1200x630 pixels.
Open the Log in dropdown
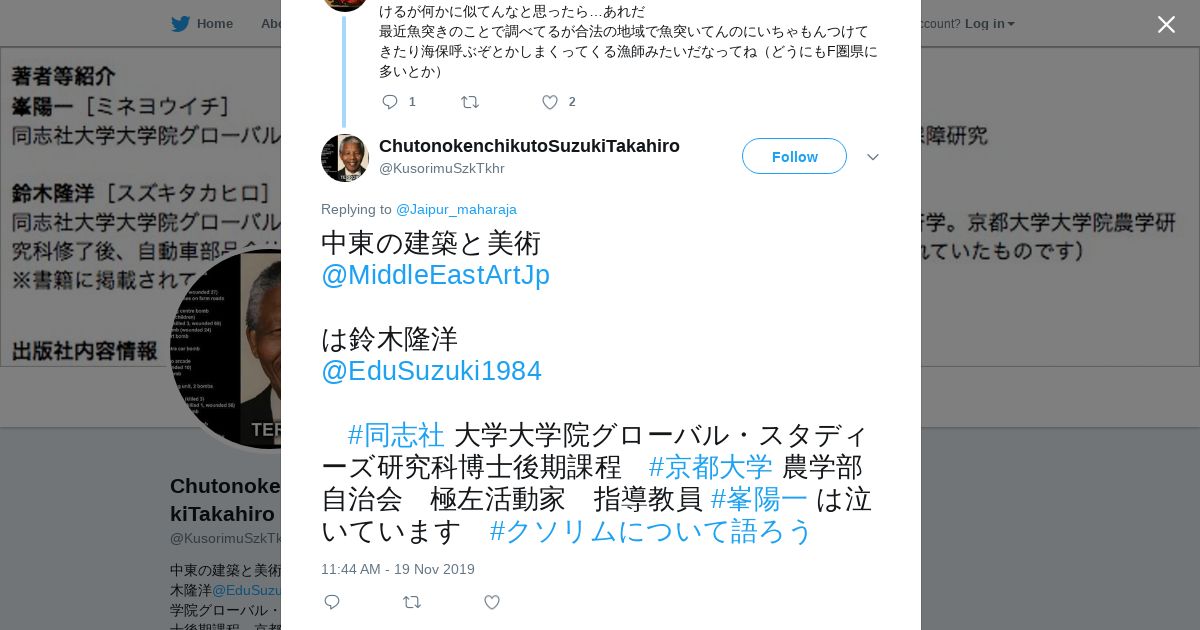[989, 23]
